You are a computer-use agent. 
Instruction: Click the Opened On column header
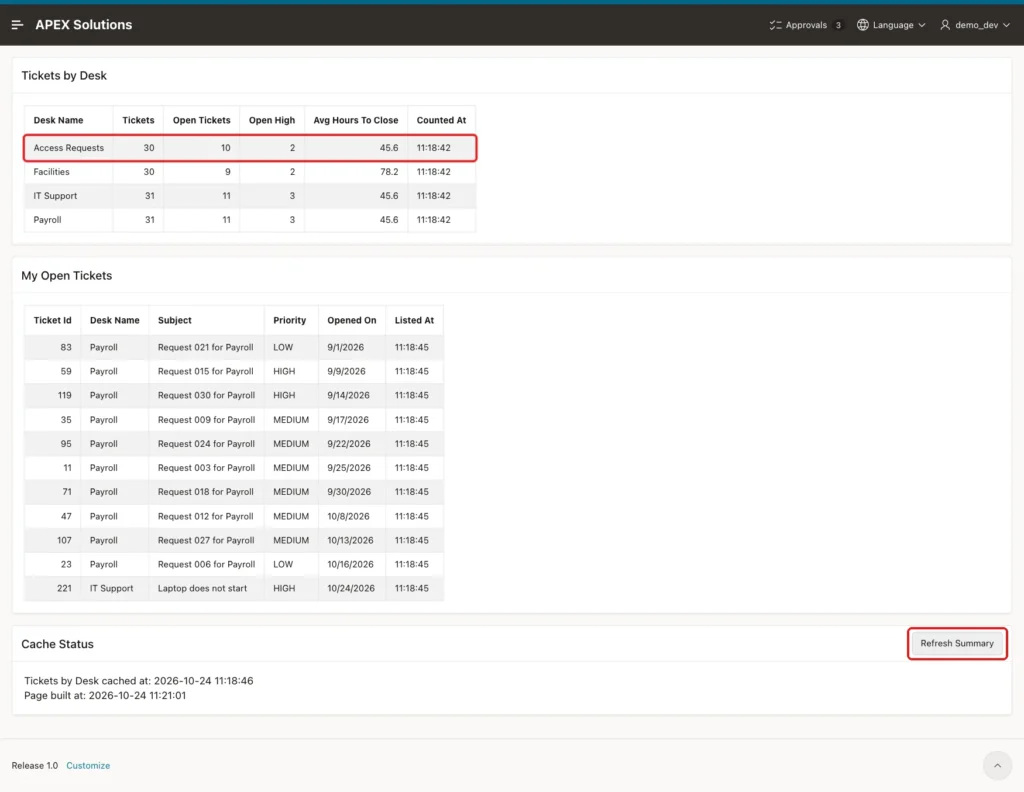pyautogui.click(x=351, y=320)
